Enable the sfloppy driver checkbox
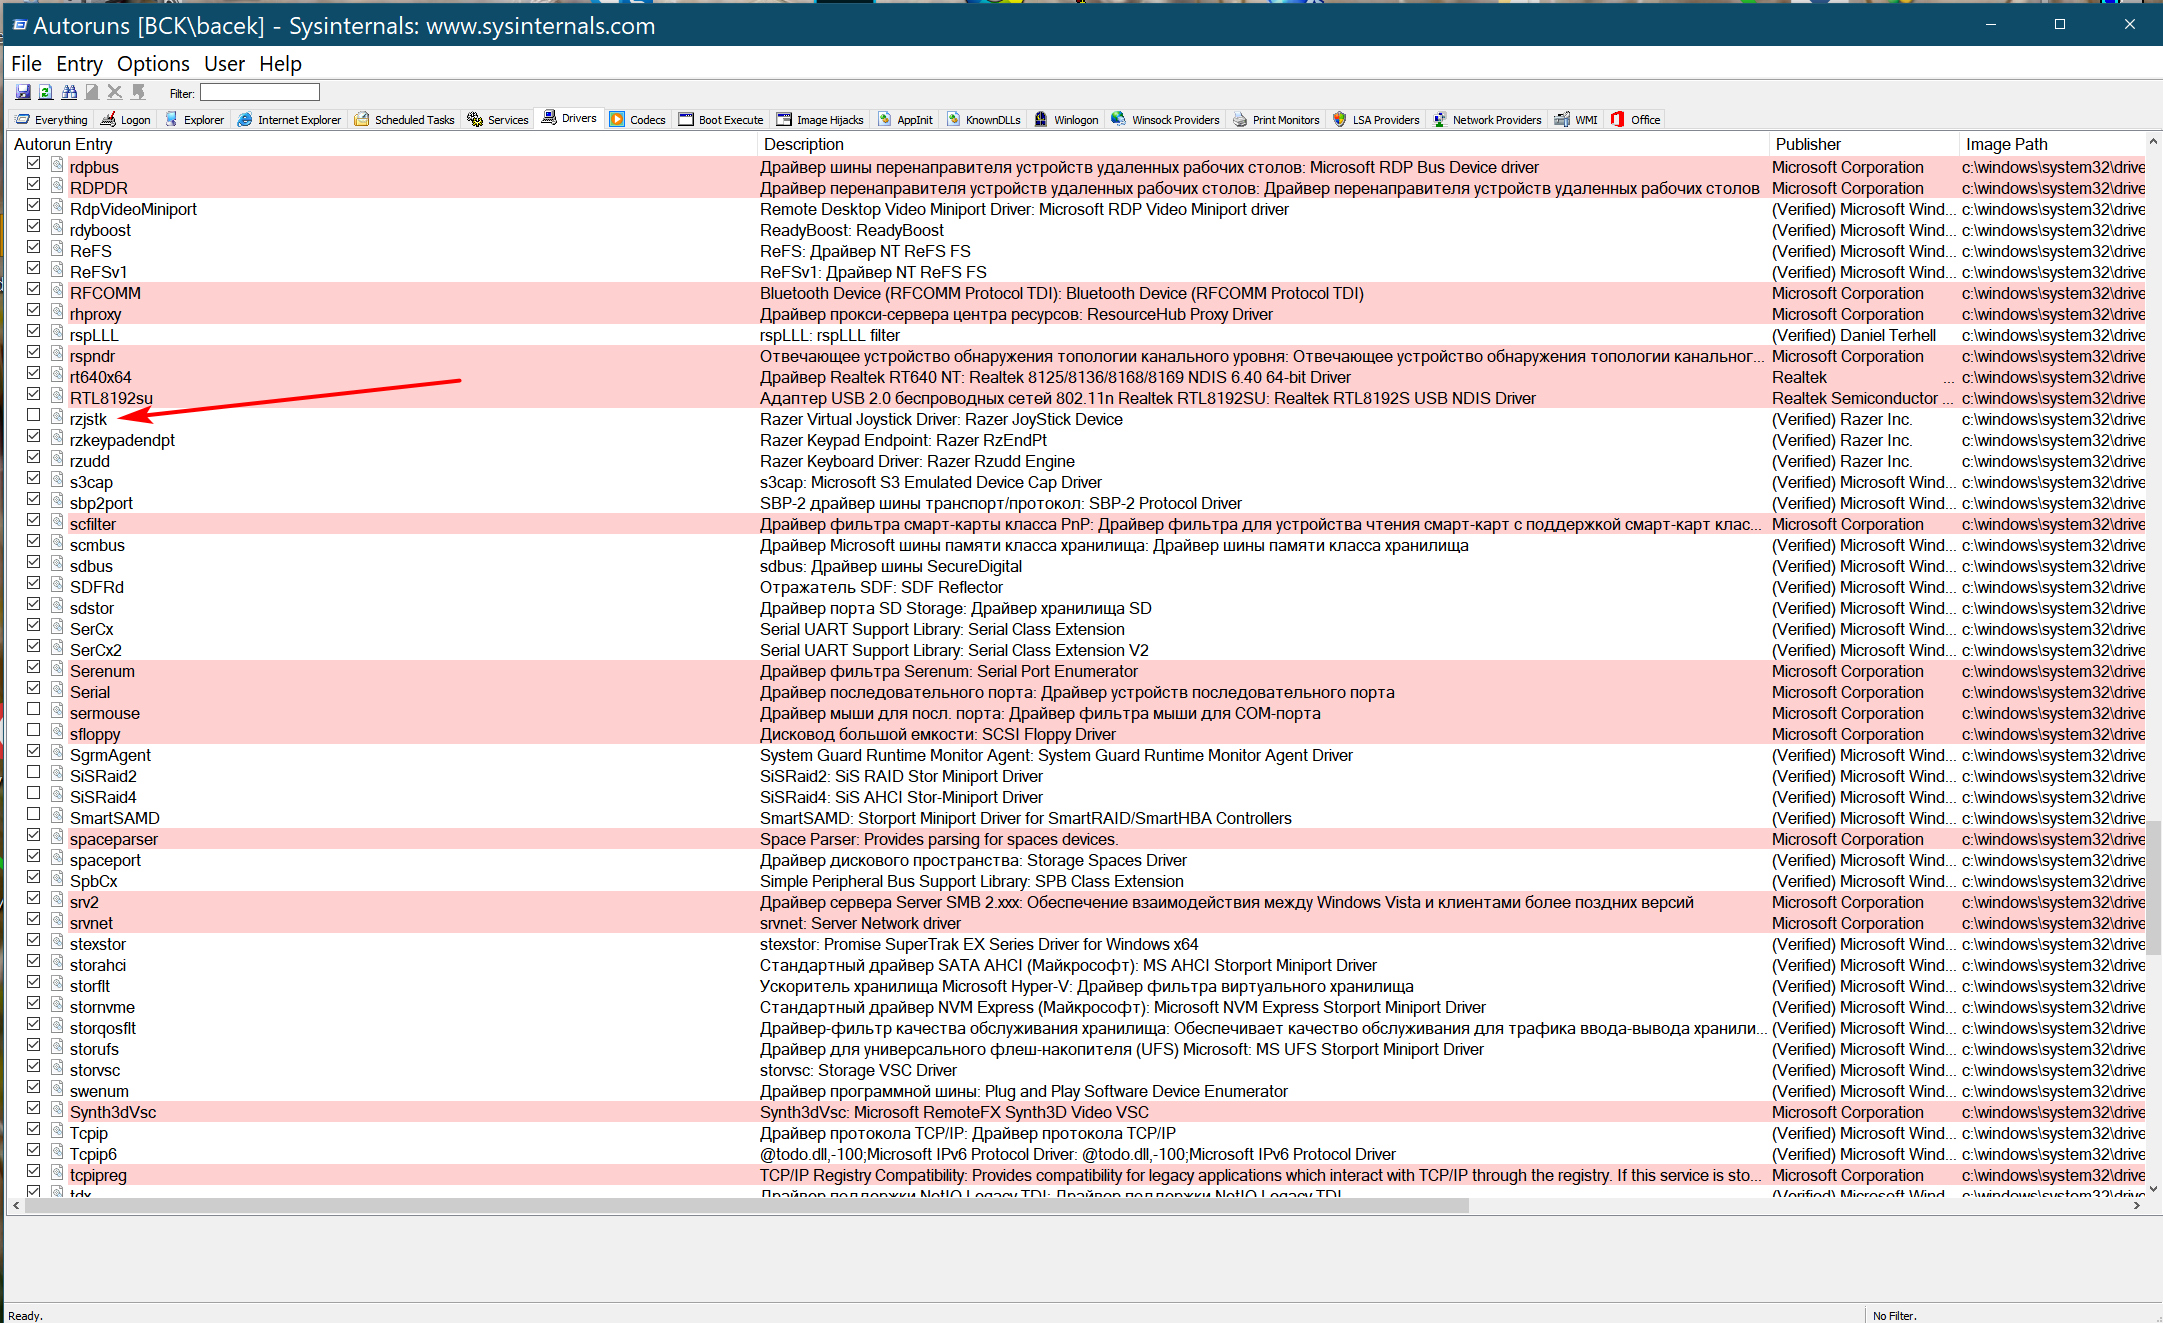Viewport: 2163px width, 1323px height. 34,730
